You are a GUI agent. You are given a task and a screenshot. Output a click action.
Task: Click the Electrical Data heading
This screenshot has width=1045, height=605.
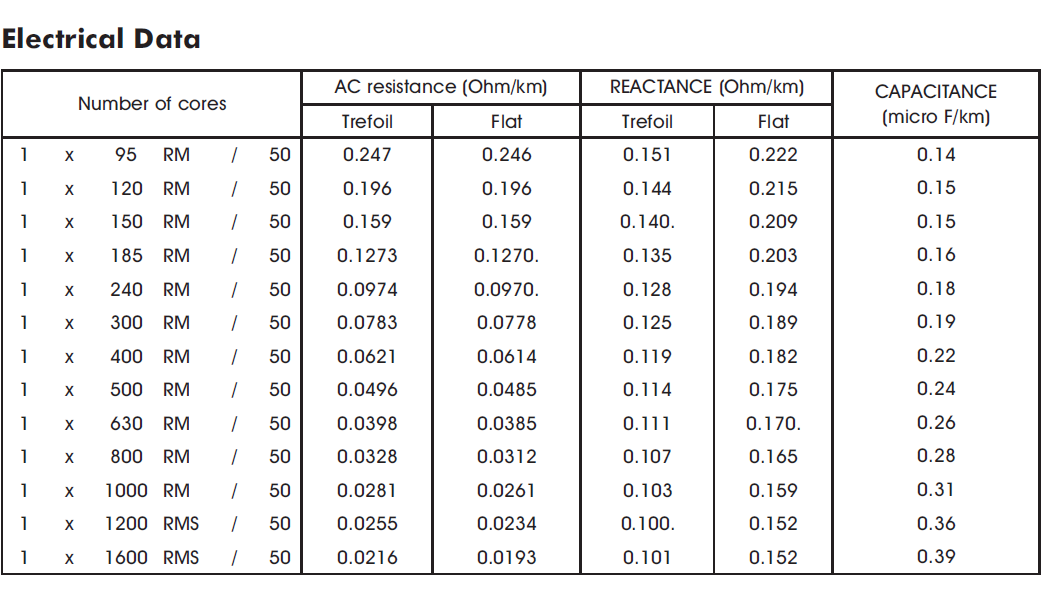pyautogui.click(x=101, y=39)
